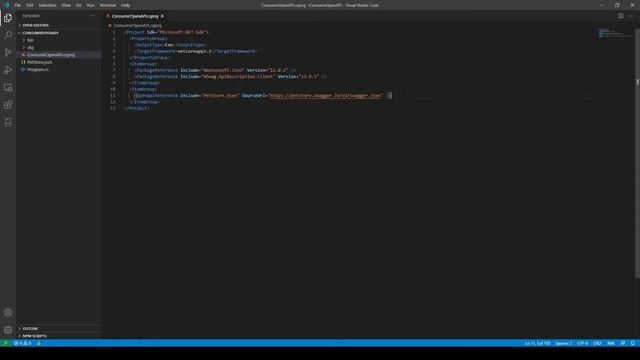Click the TargetFramework line in editor

[196, 51]
